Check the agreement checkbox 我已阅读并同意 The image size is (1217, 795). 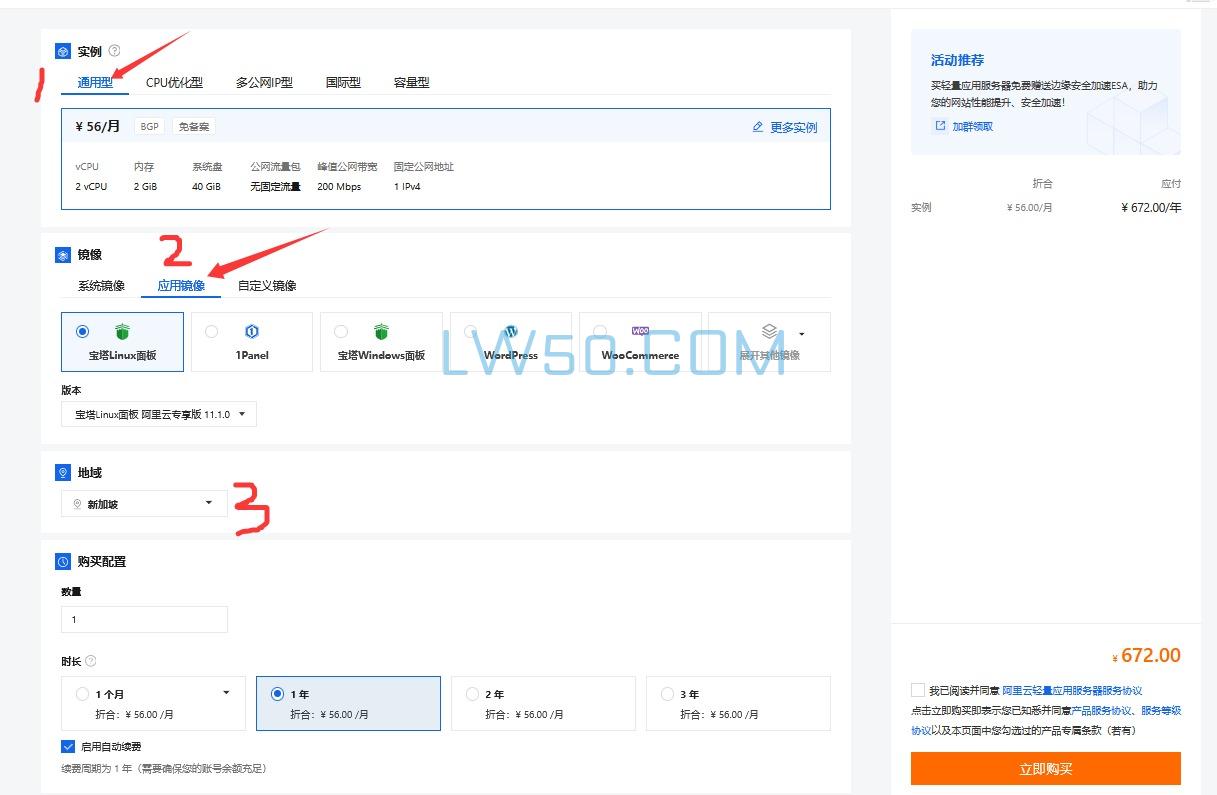[917, 689]
